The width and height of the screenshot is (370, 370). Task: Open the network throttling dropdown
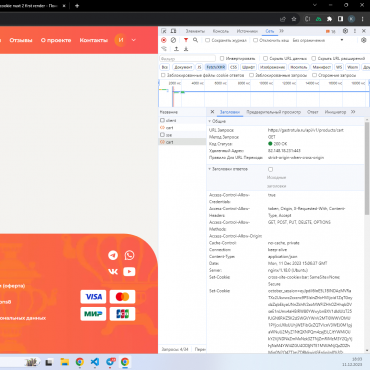coord(317,40)
